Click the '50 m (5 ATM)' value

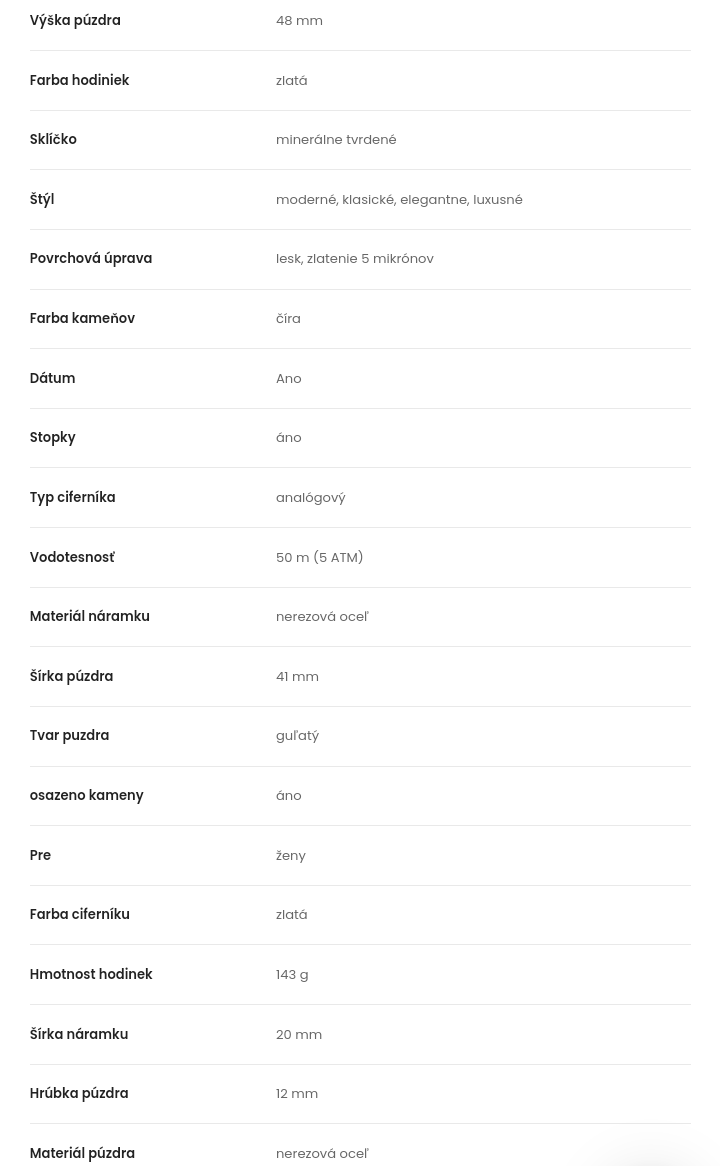319,557
